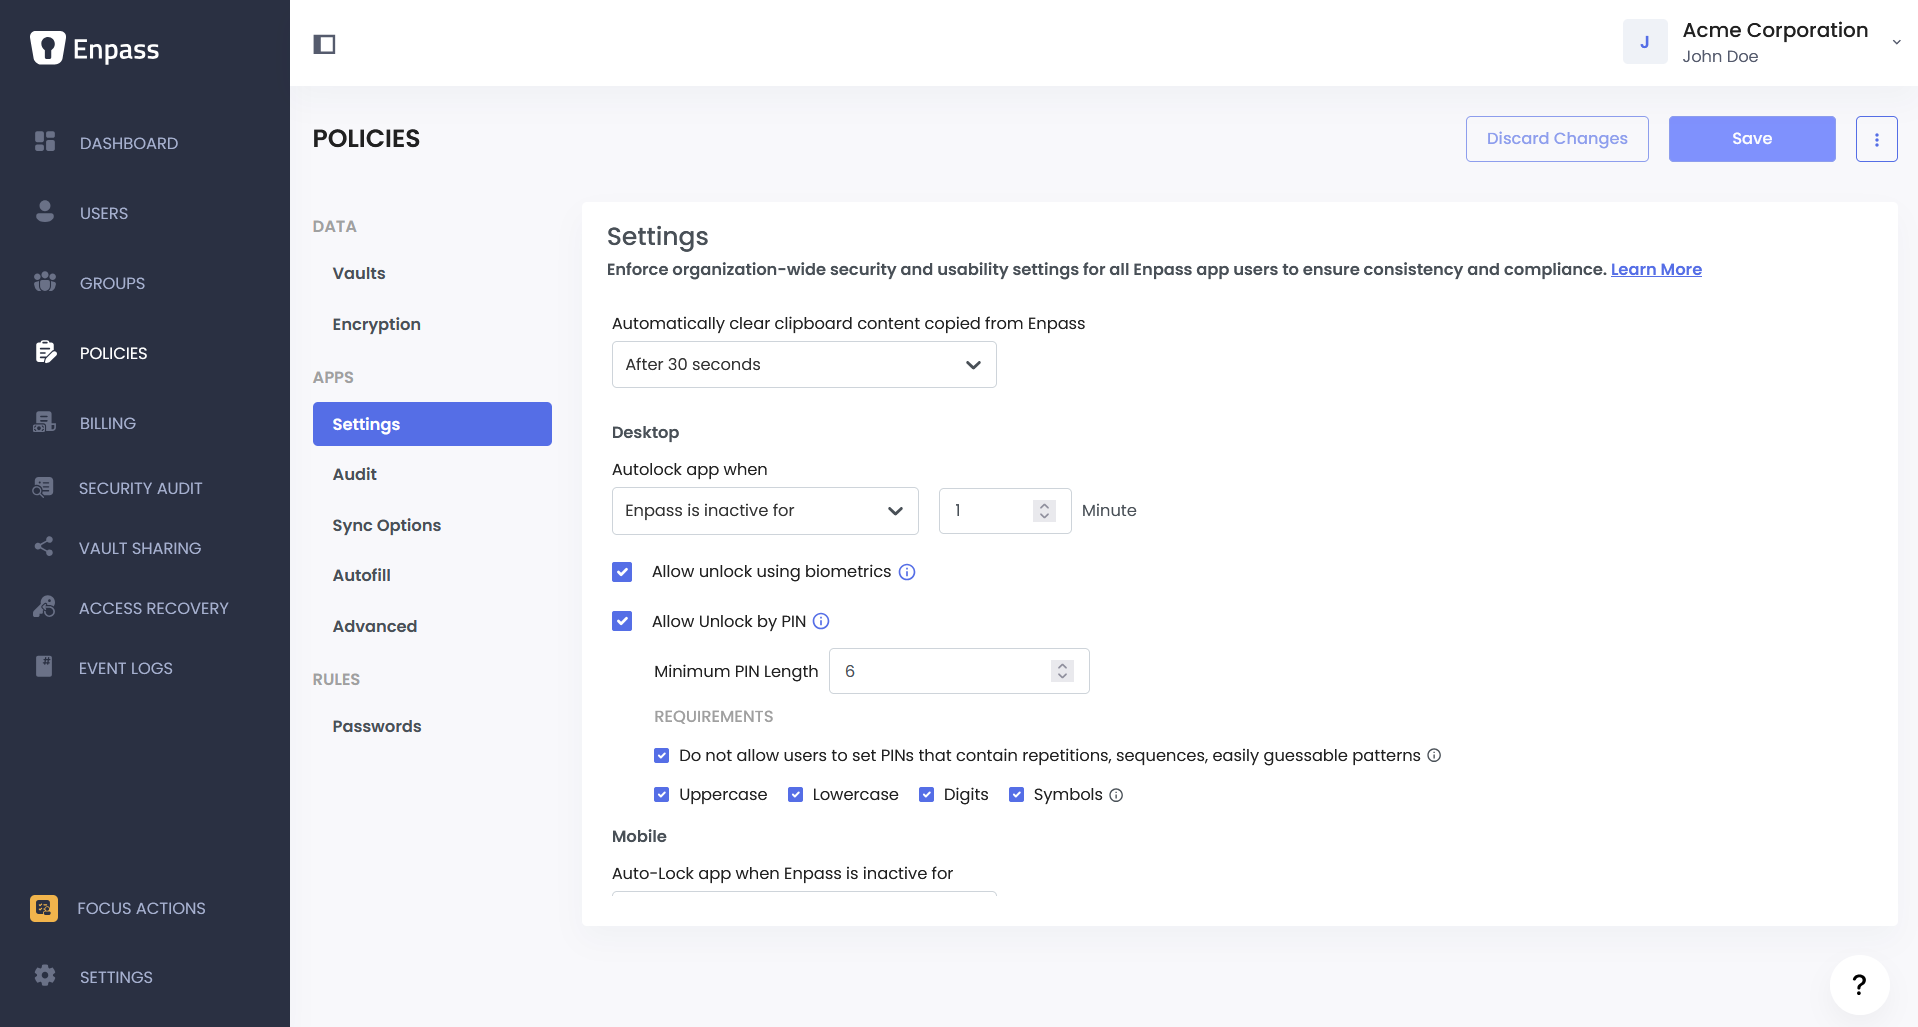
Task: Open the Vaults policy section
Action: point(359,273)
